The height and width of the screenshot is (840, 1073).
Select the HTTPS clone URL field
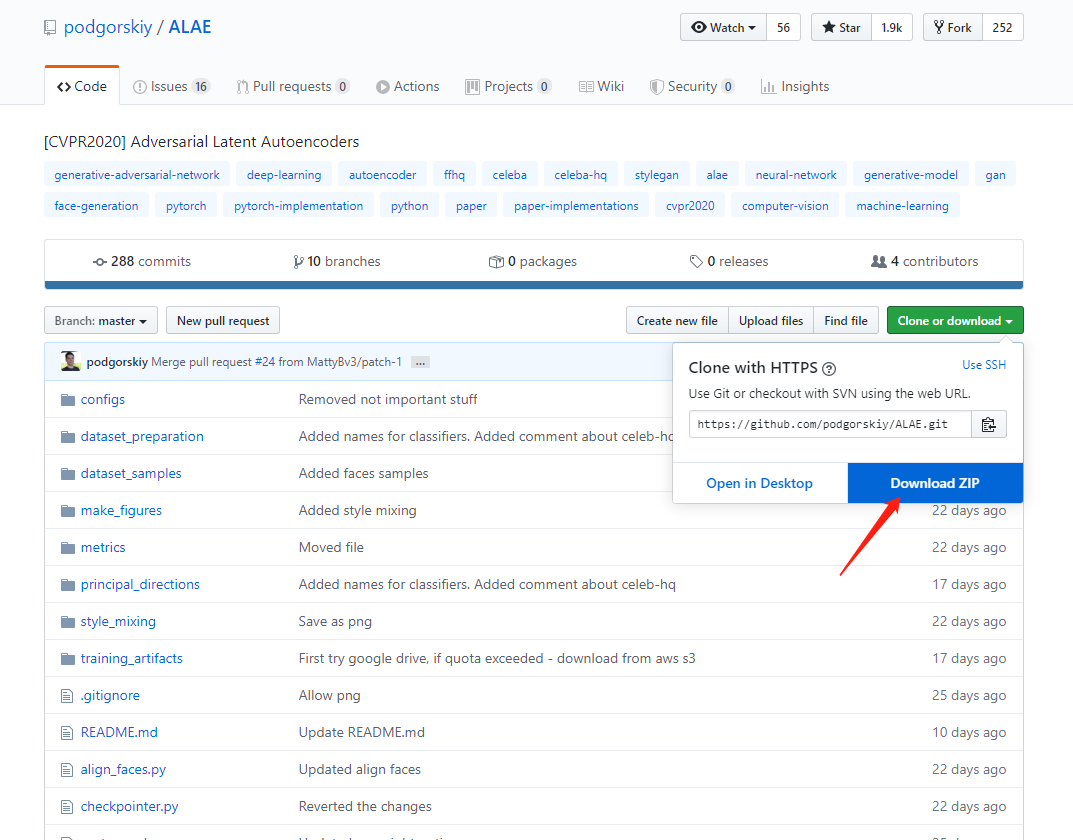coord(830,424)
